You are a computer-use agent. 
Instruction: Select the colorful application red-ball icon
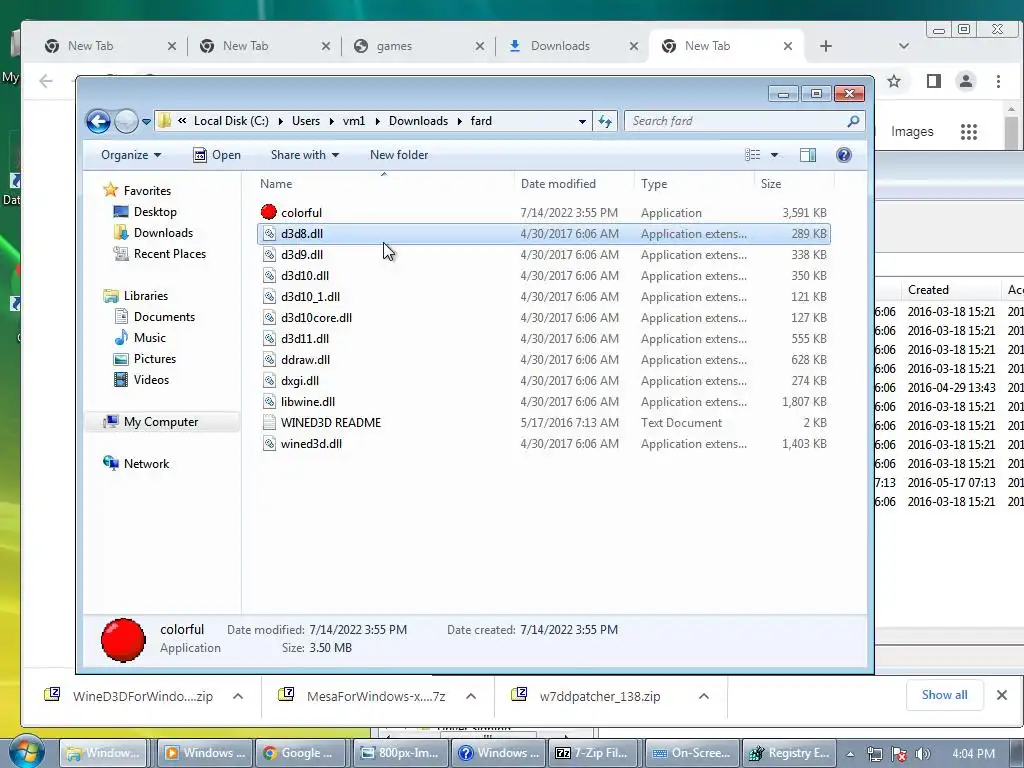coord(268,212)
